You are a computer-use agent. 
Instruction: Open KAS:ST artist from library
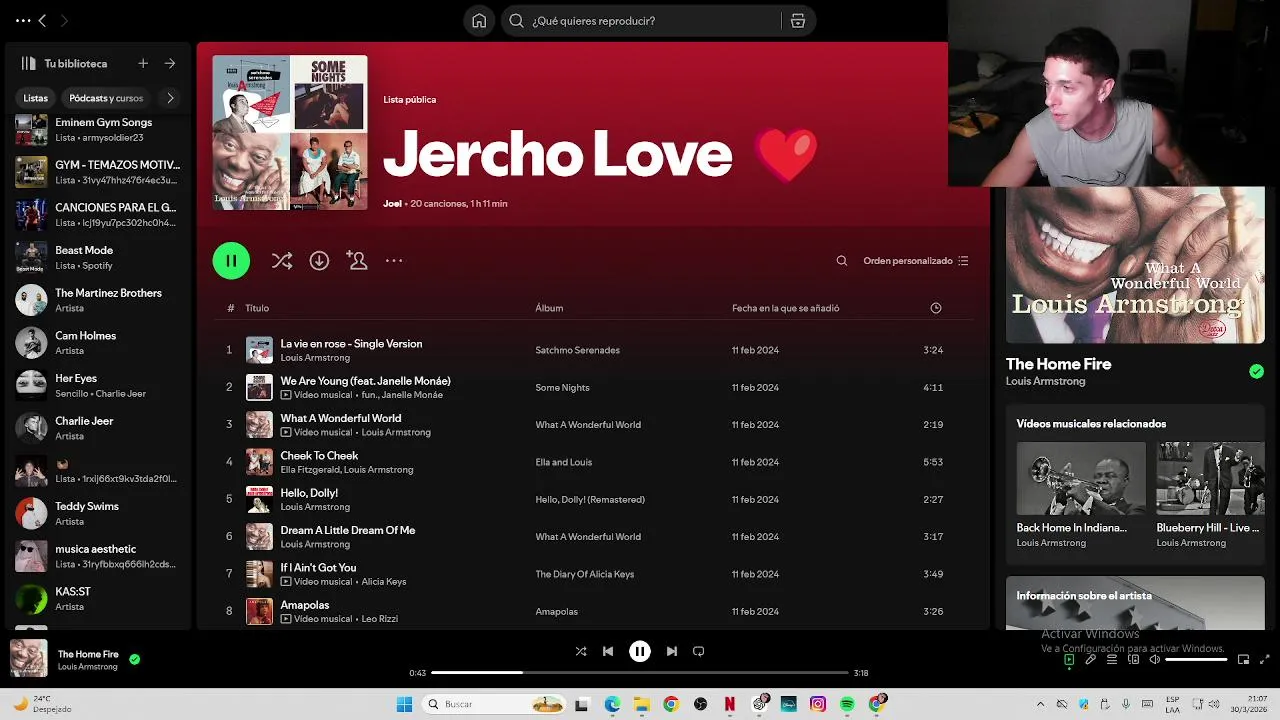click(97, 599)
